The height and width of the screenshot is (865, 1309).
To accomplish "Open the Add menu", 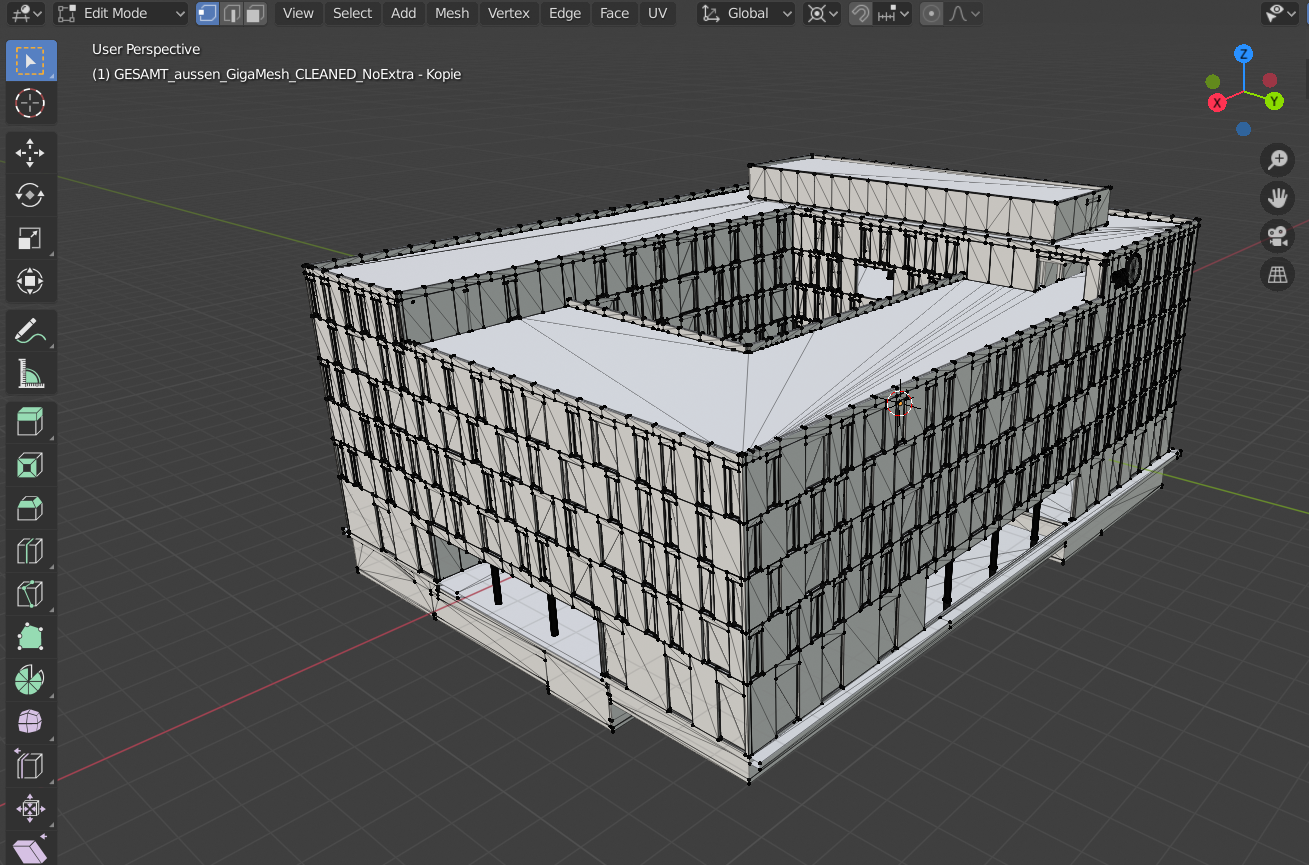I will 404,13.
